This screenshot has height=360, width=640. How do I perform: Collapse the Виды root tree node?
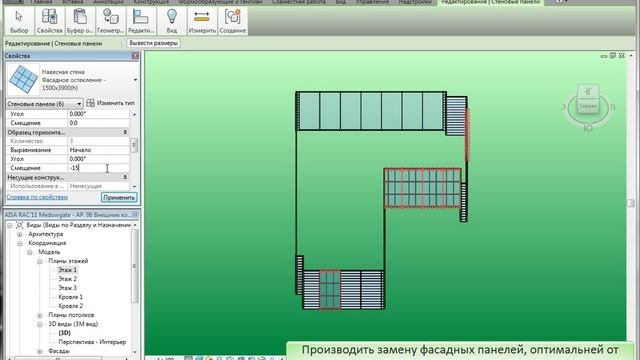coord(10,225)
